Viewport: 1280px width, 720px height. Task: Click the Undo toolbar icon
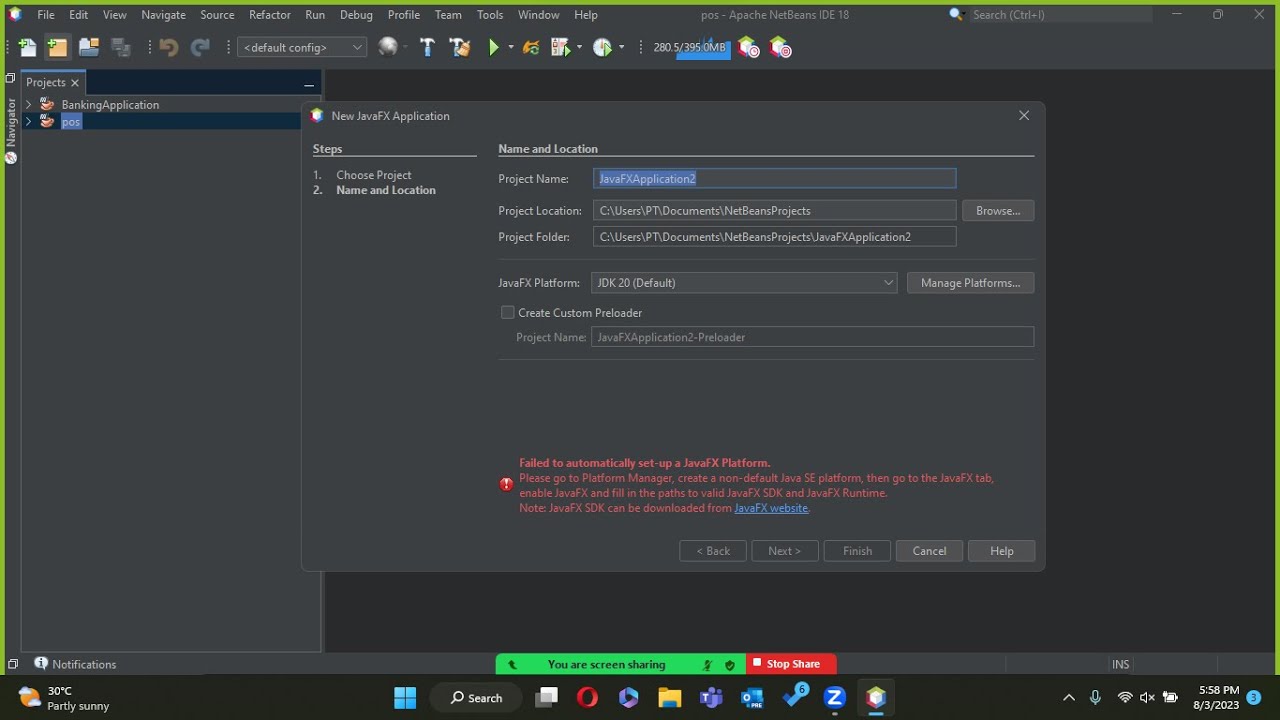point(168,47)
